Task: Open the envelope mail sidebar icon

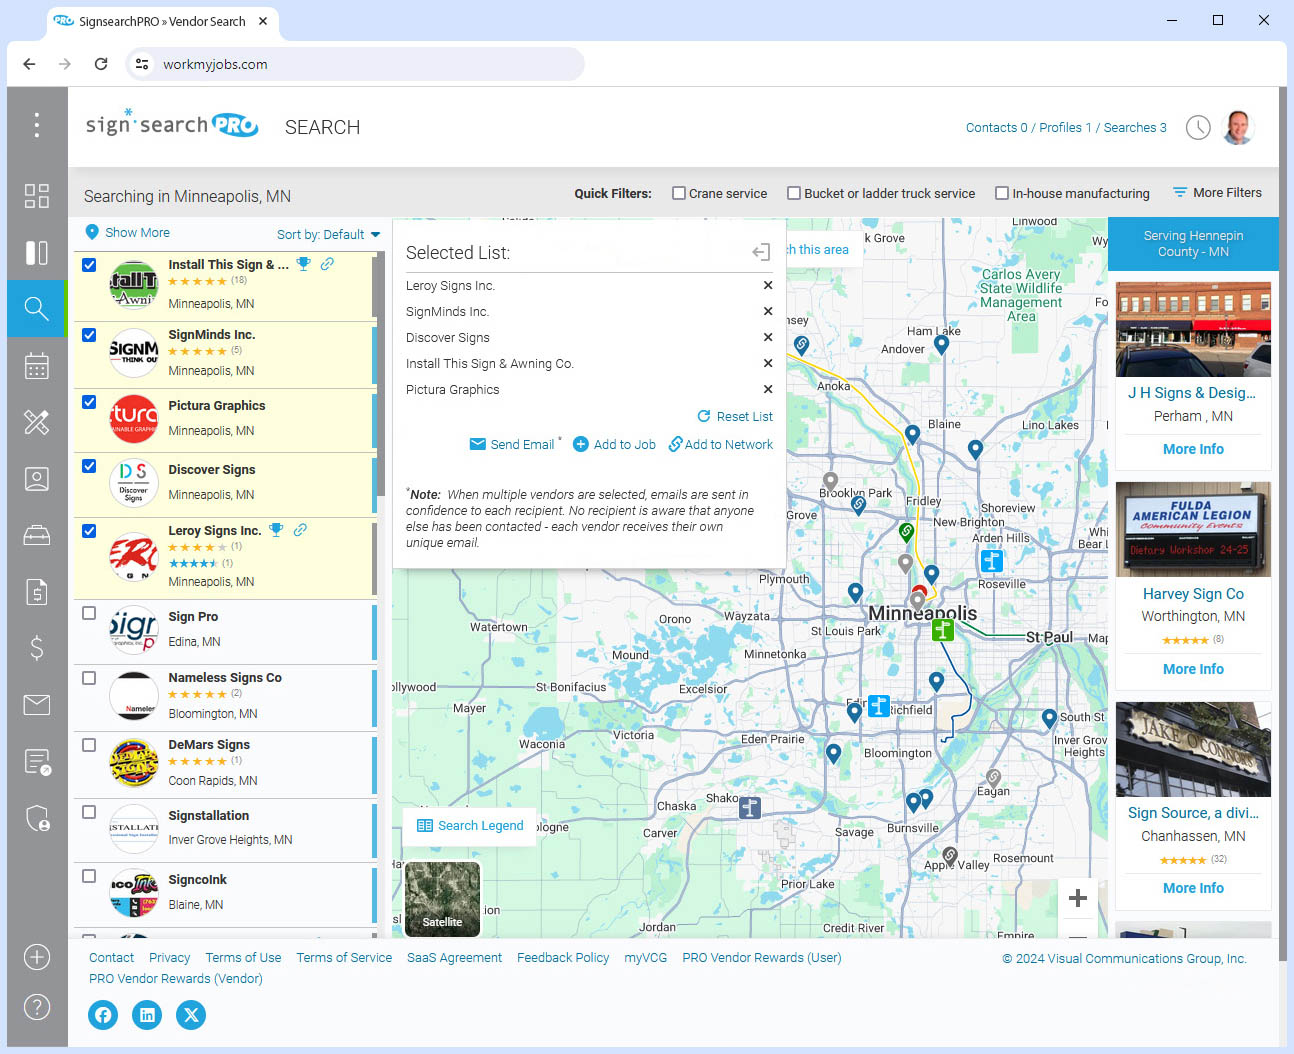Action: (x=37, y=705)
